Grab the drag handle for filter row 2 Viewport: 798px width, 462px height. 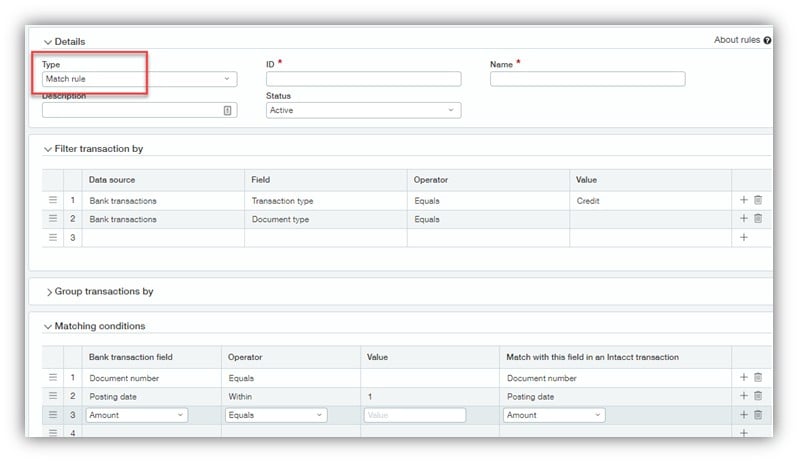53,218
